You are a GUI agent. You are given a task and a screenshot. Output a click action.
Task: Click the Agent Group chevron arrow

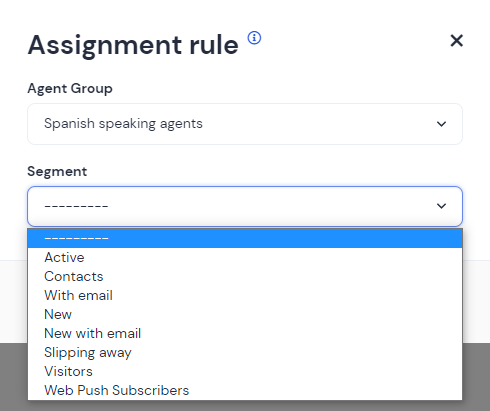(441, 124)
